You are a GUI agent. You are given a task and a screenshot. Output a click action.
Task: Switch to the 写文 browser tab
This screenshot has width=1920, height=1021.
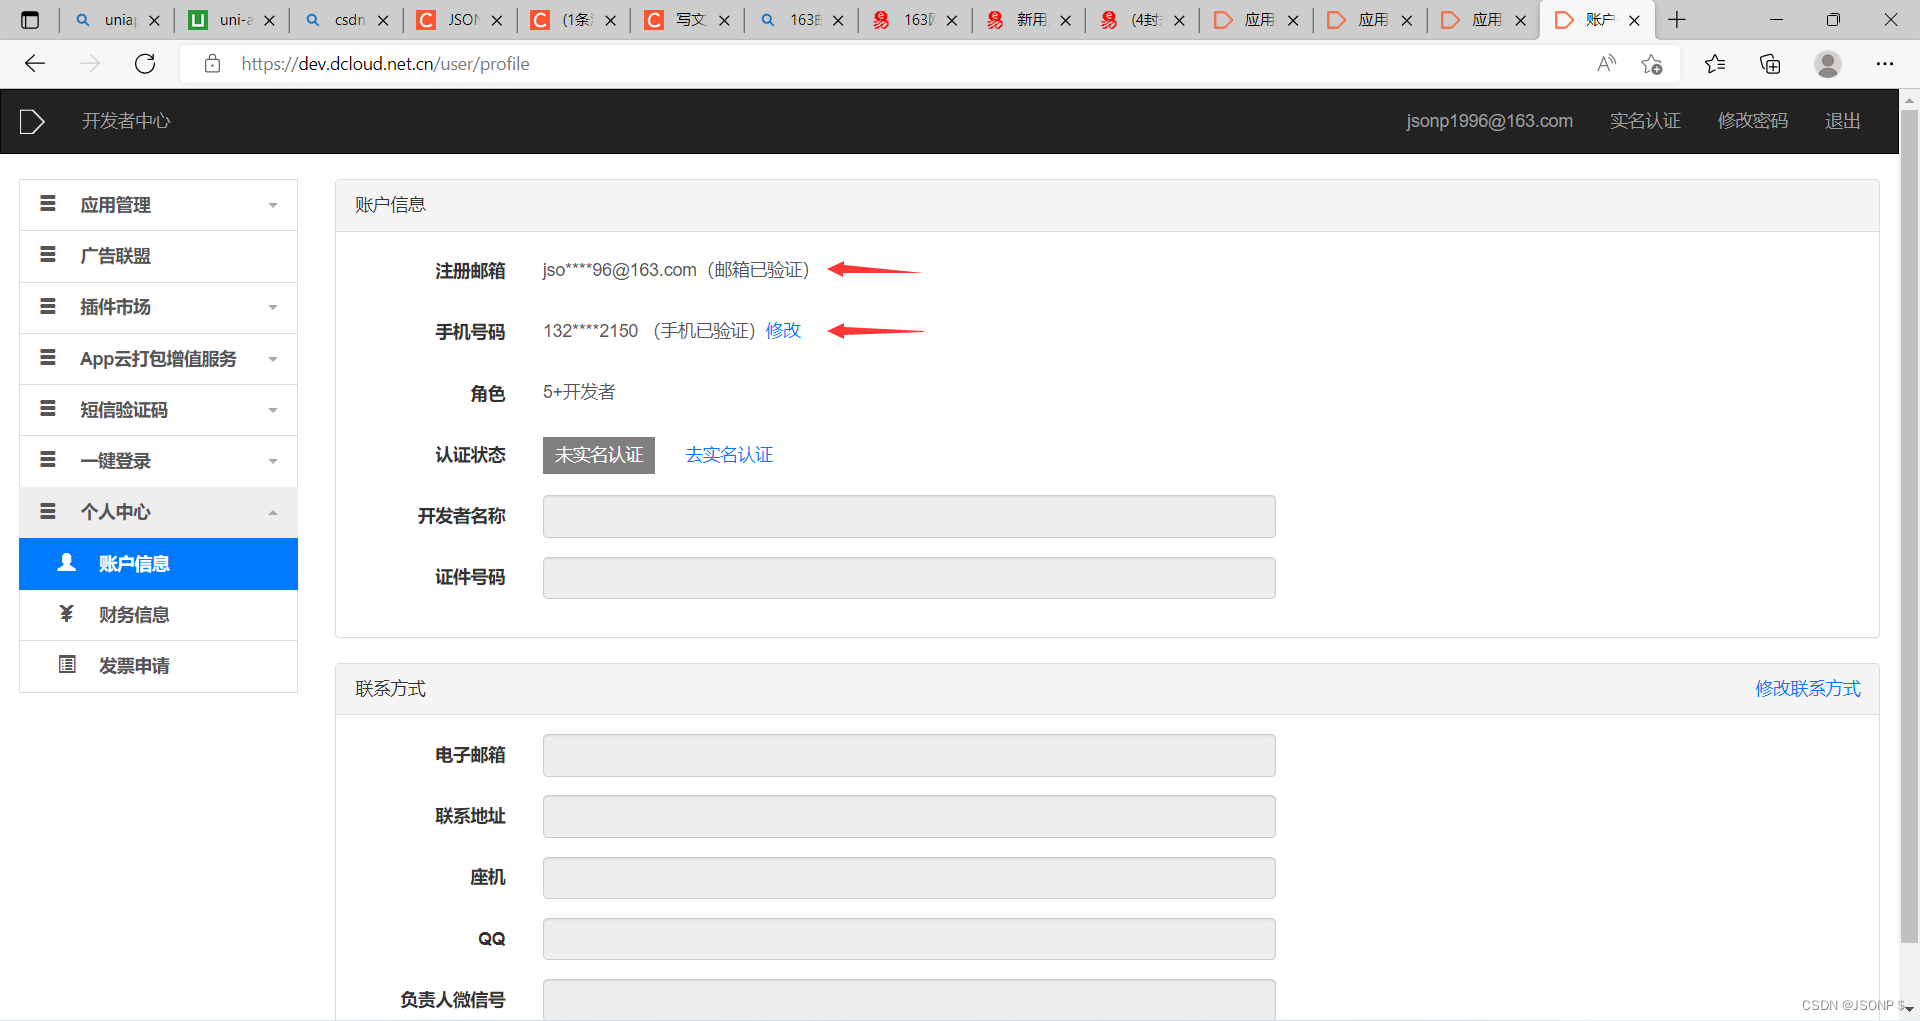click(x=688, y=20)
